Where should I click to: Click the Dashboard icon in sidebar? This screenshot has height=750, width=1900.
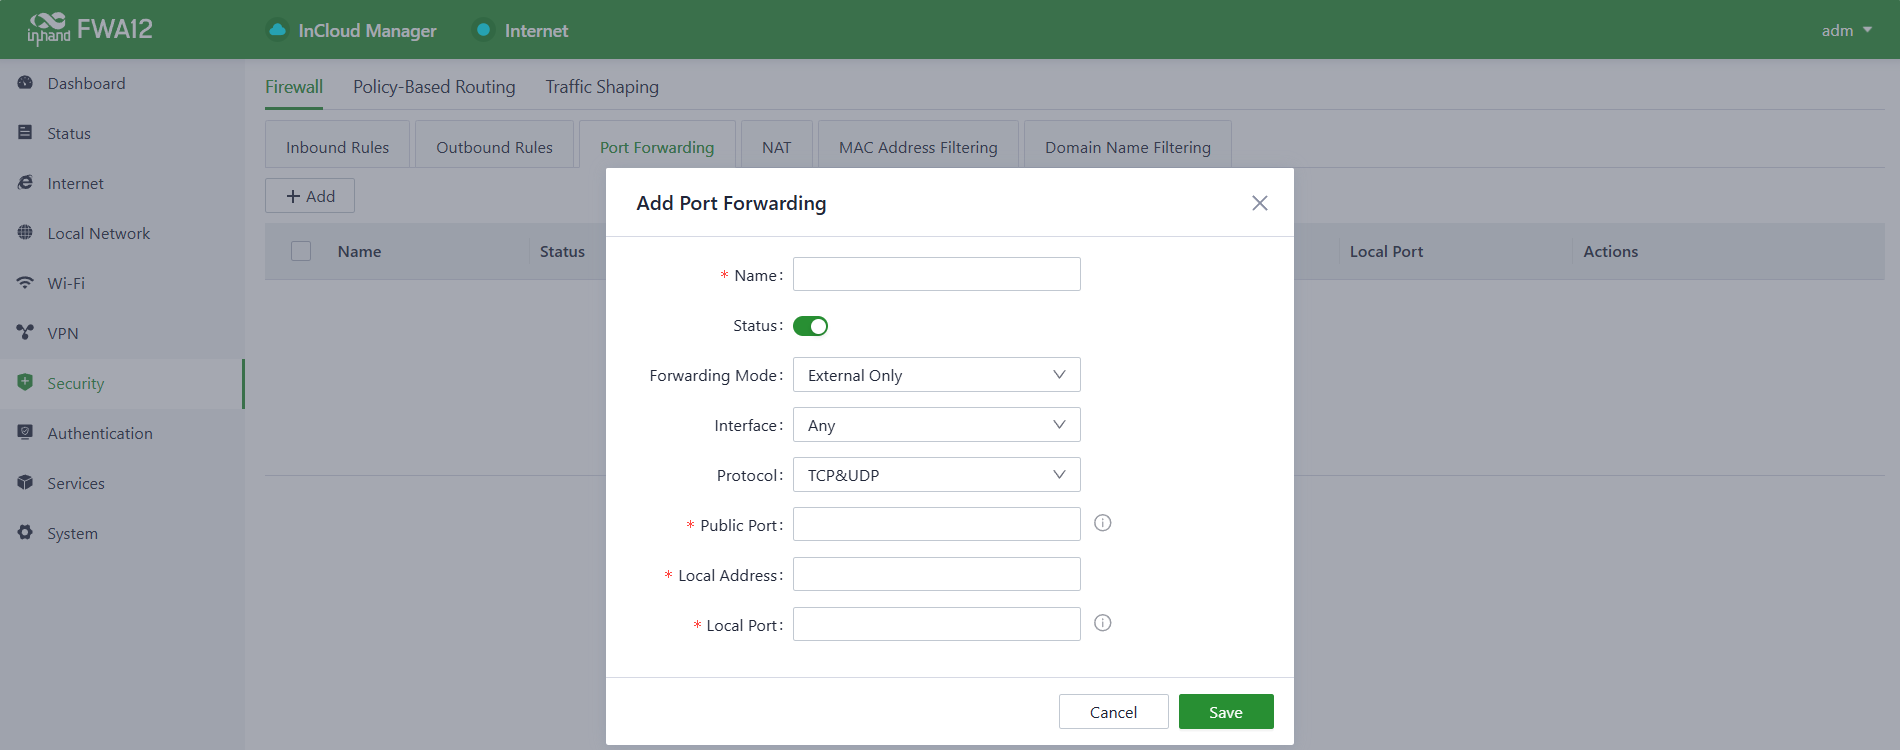tap(26, 83)
